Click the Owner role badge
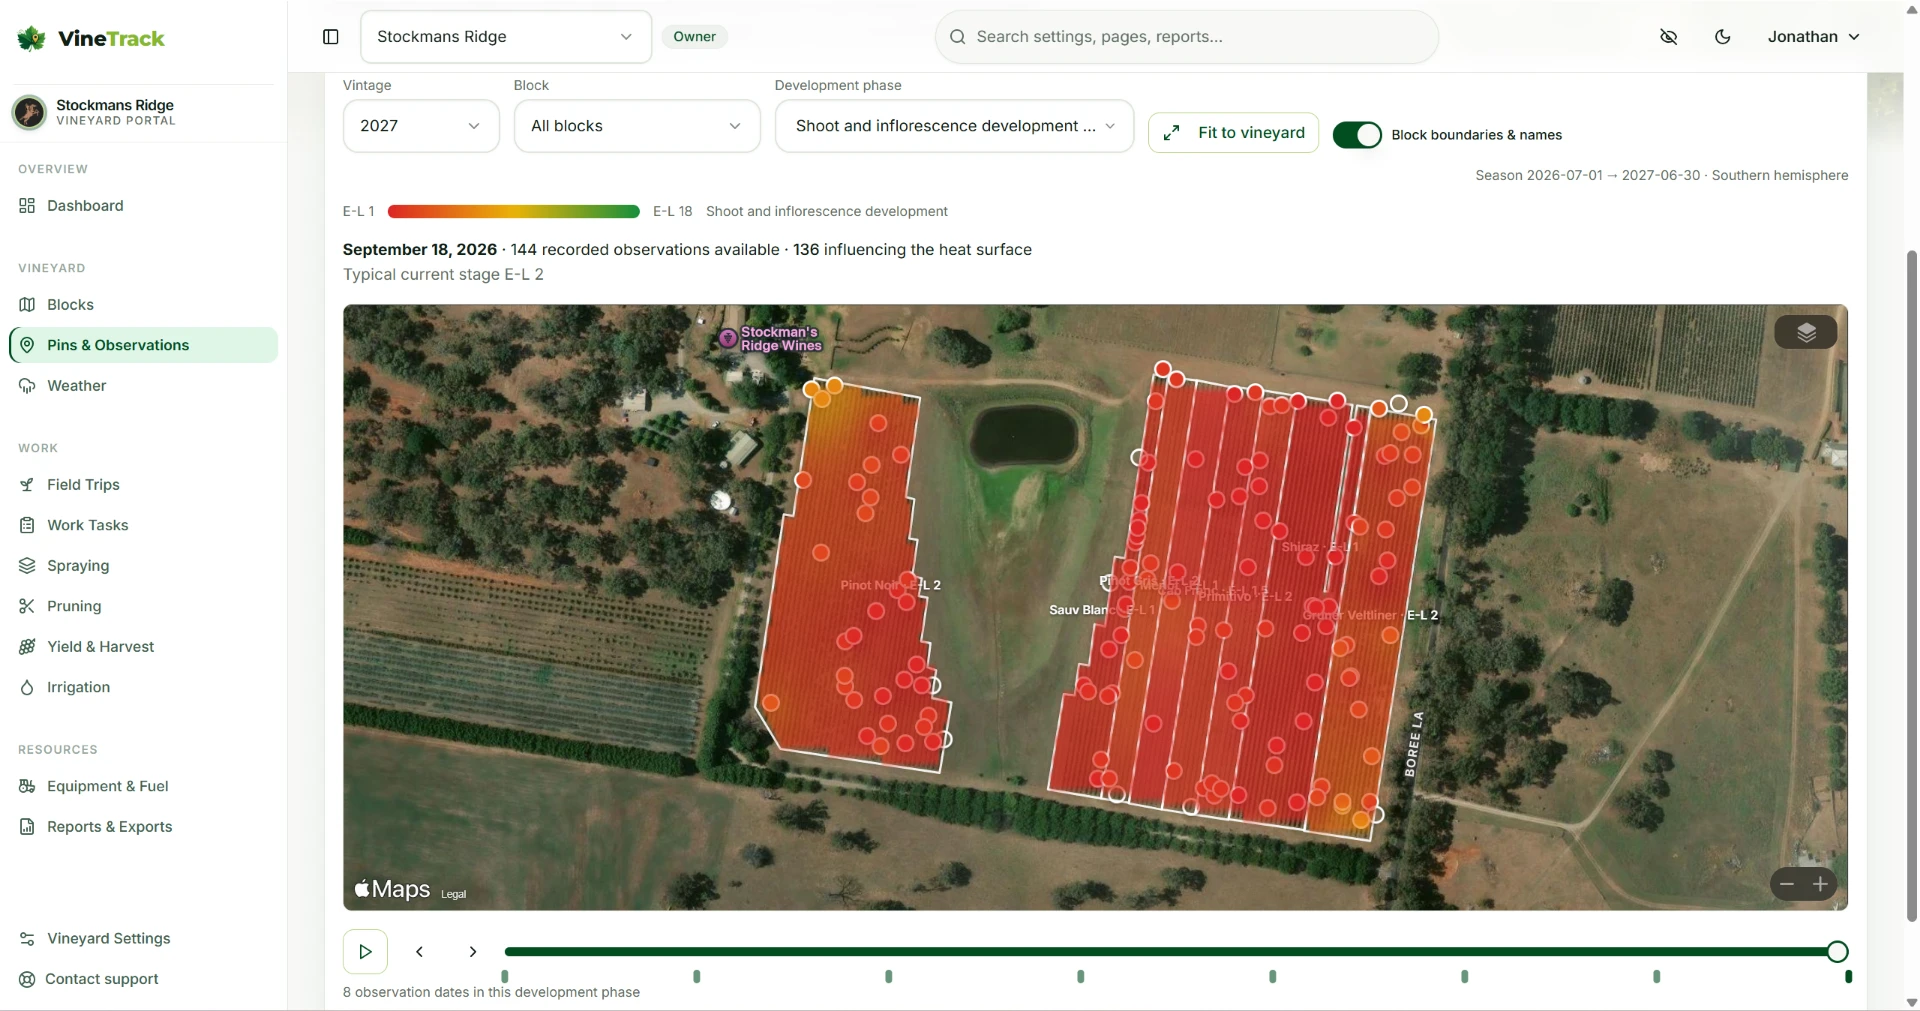This screenshot has height=1011, width=1920. [694, 37]
